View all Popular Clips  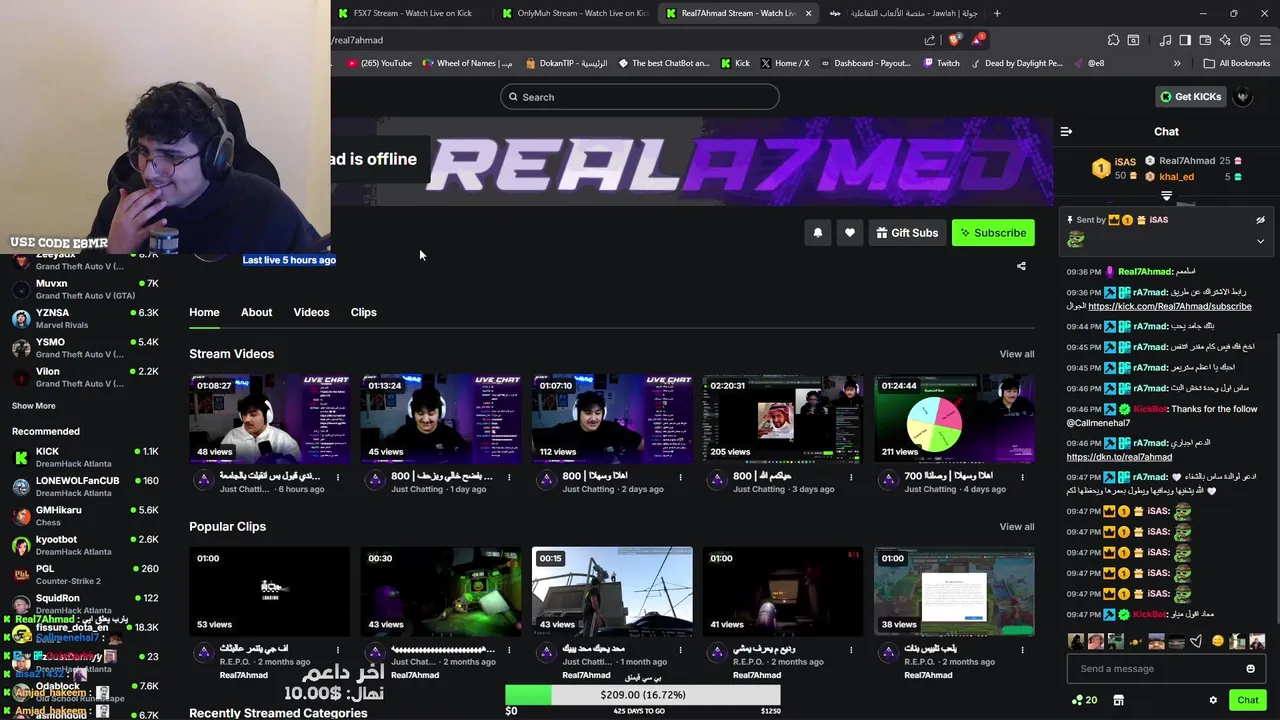1016,527
